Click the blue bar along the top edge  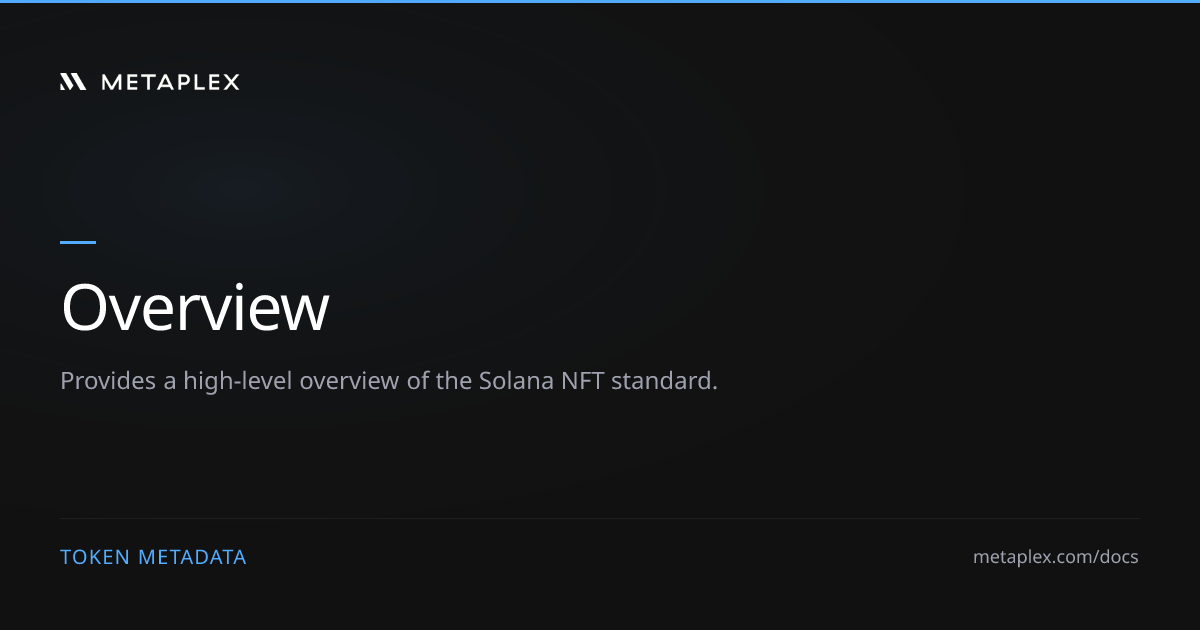pyautogui.click(x=600, y=1)
